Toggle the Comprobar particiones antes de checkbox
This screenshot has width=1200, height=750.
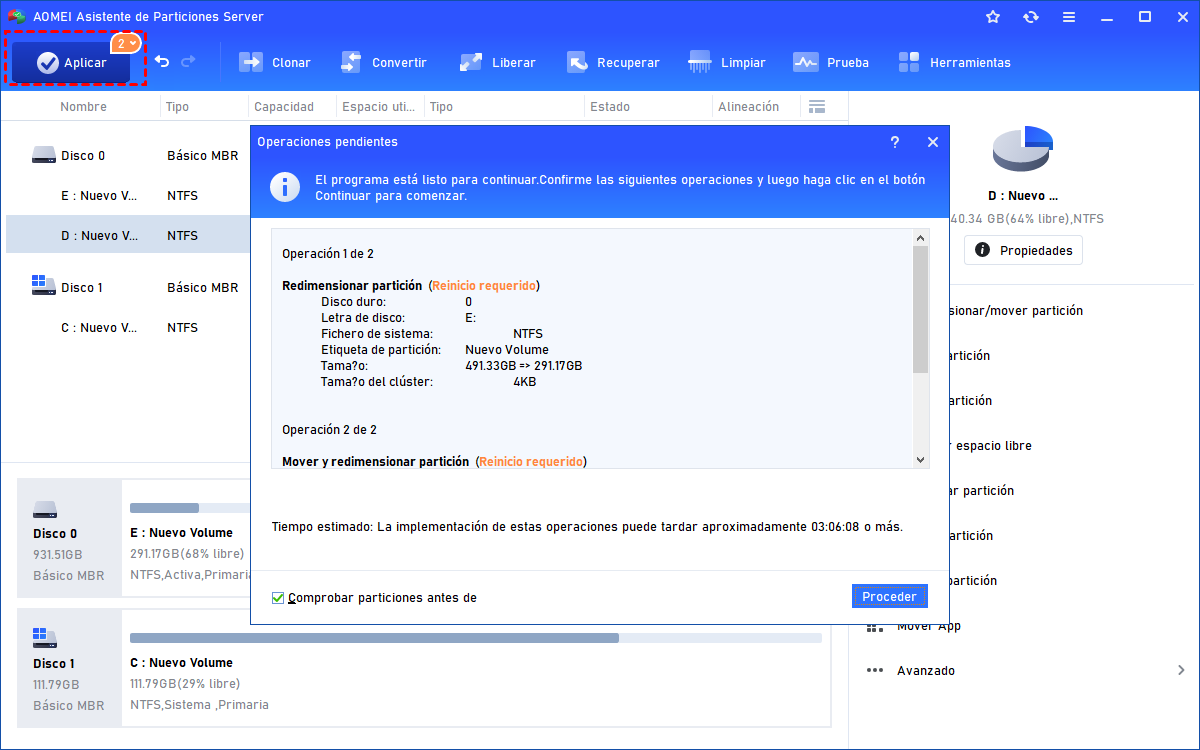pos(279,598)
